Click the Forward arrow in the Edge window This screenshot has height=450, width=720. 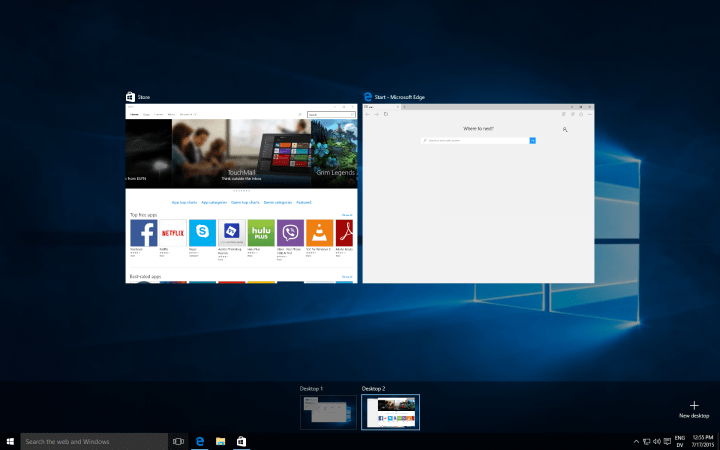(377, 114)
